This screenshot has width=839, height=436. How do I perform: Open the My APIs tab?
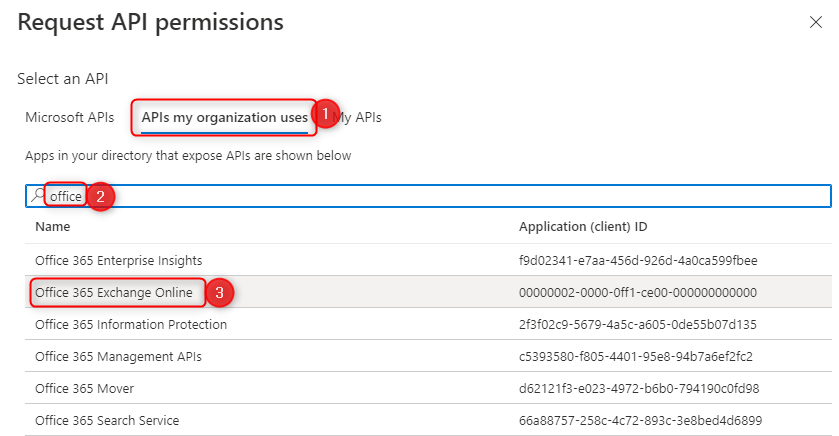(361, 117)
